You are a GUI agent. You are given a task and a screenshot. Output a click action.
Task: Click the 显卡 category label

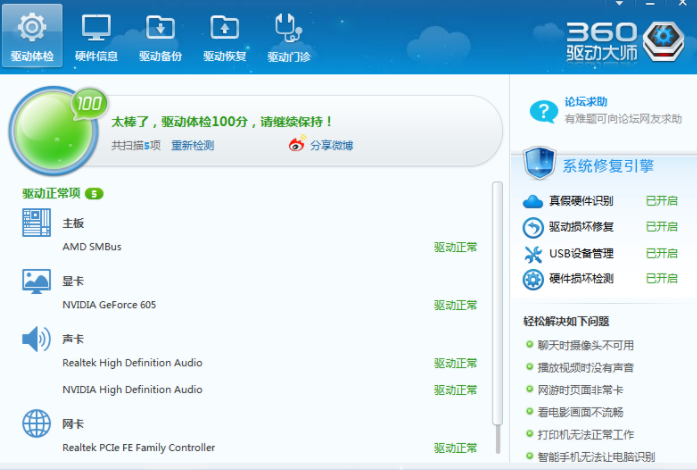pyautogui.click(x=73, y=281)
